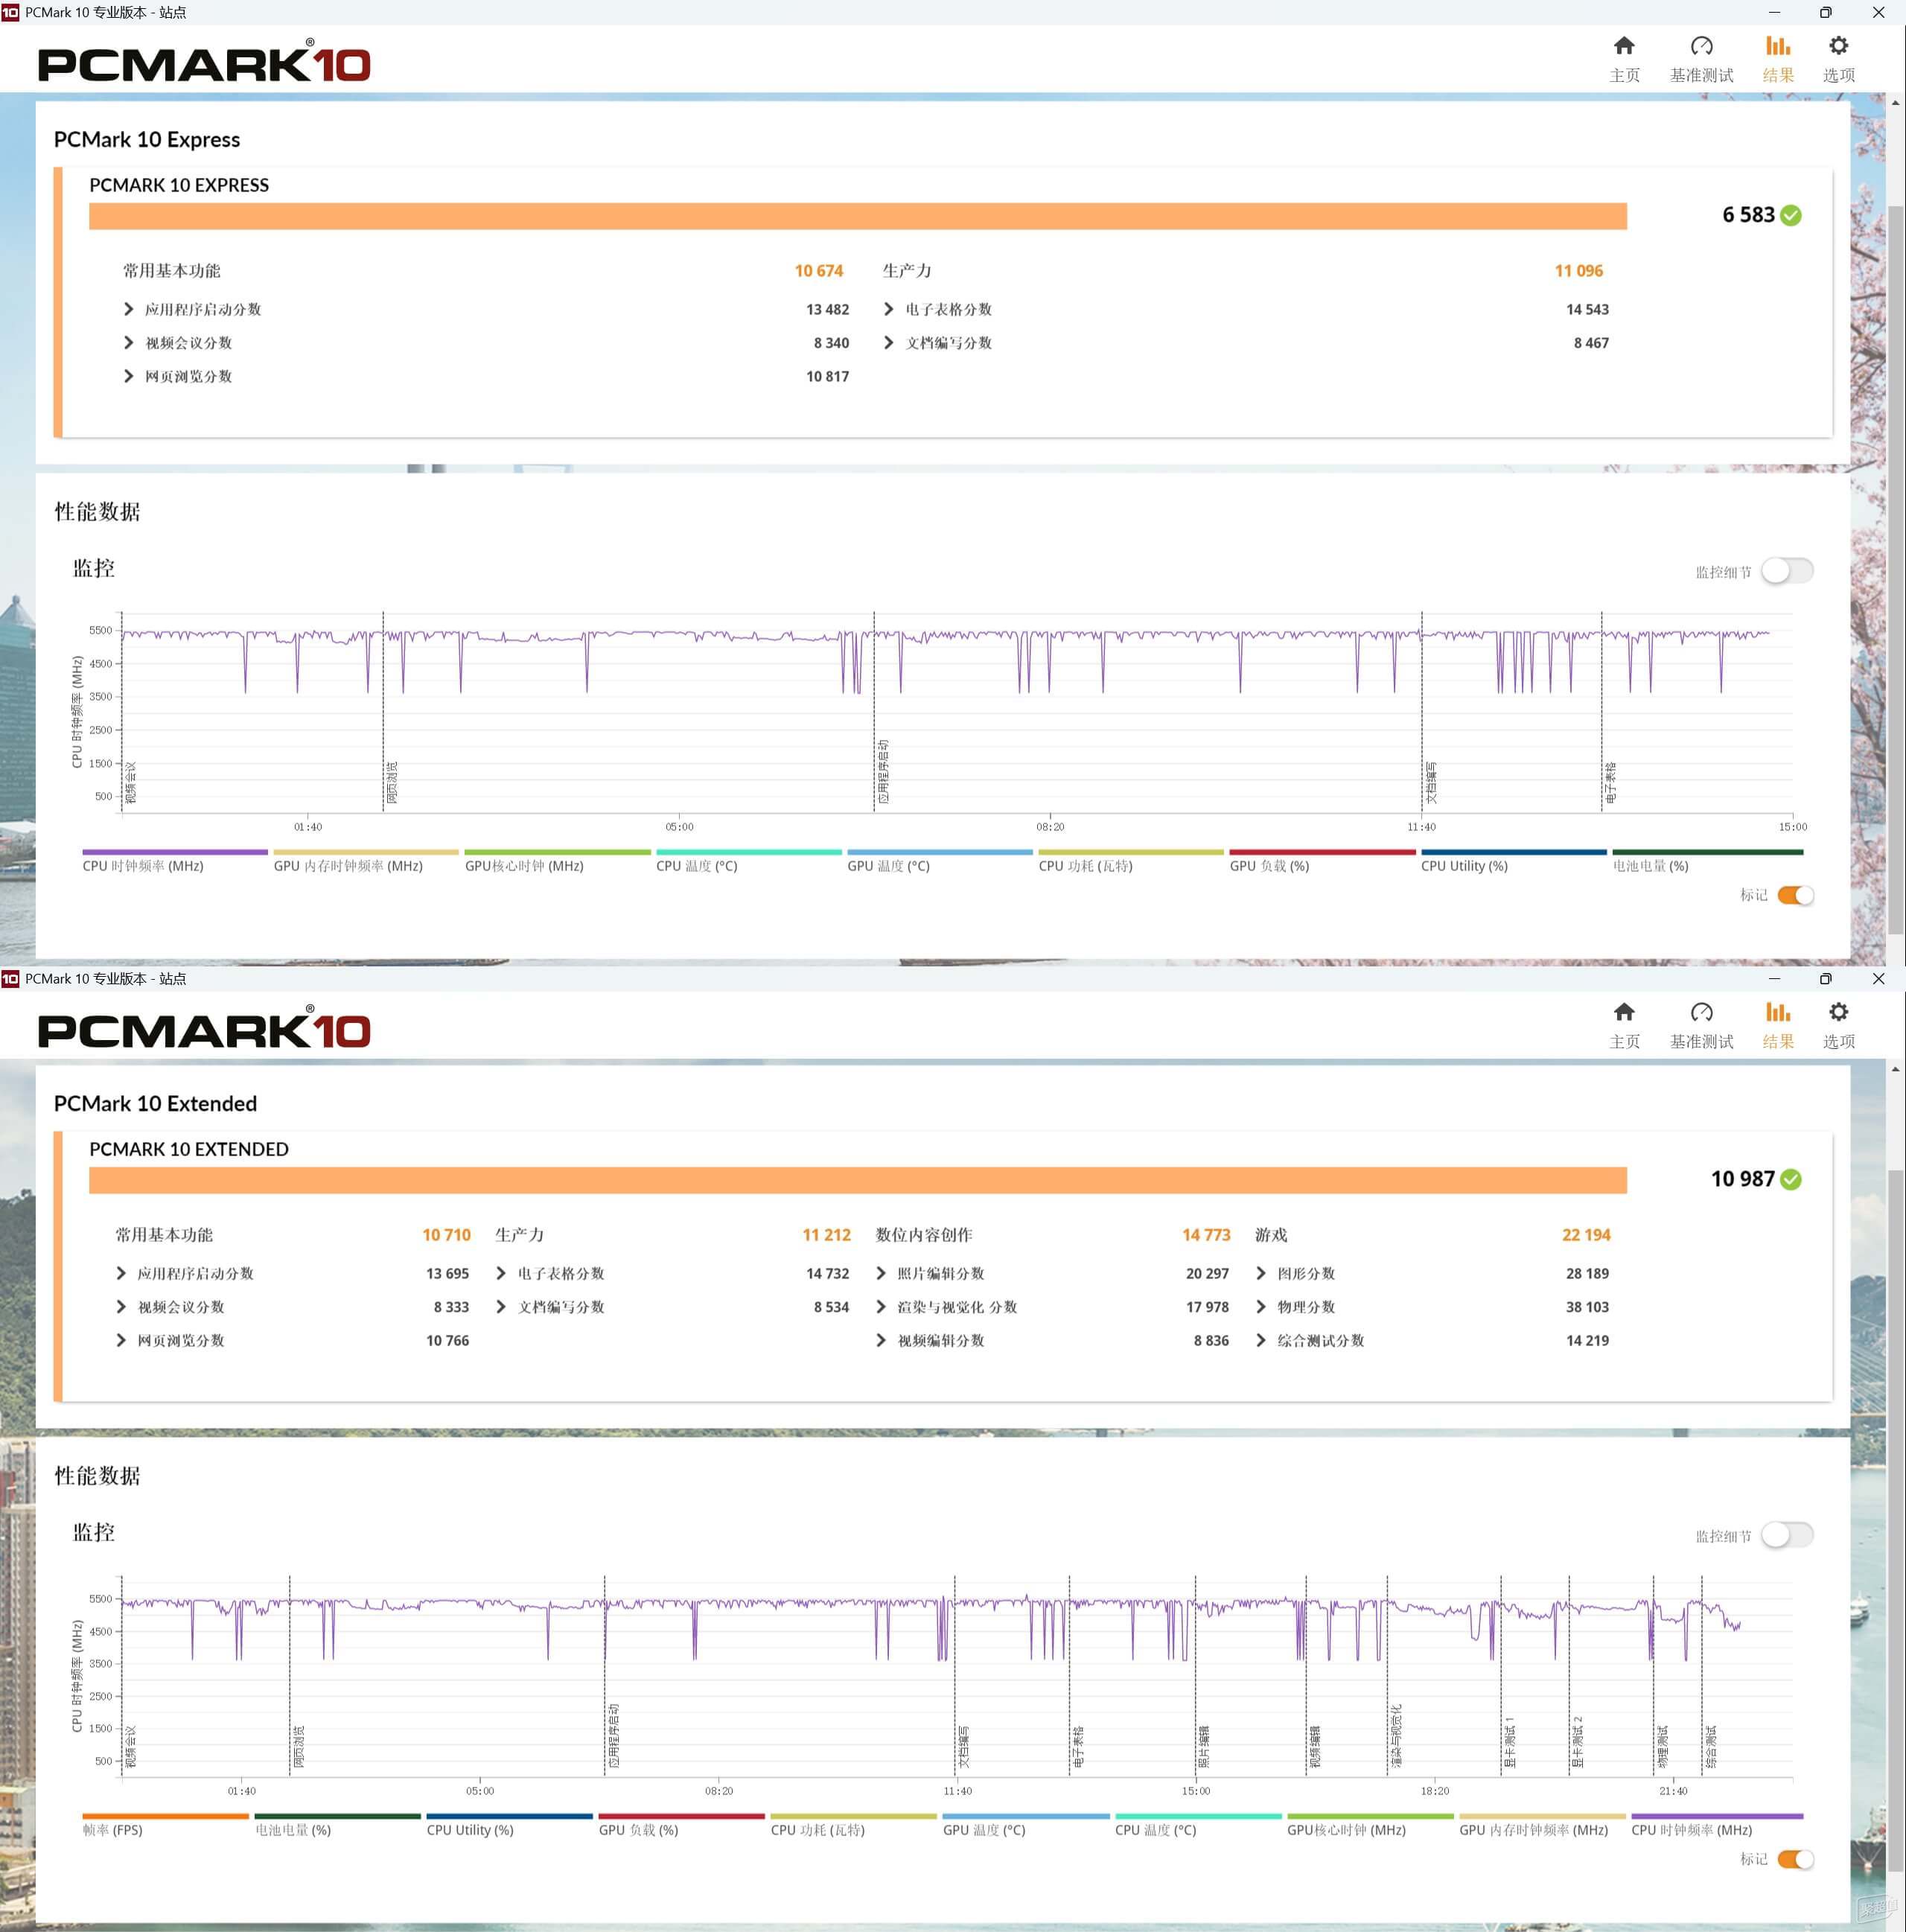Open the Options gear icon in bottom window

[x=1838, y=1012]
